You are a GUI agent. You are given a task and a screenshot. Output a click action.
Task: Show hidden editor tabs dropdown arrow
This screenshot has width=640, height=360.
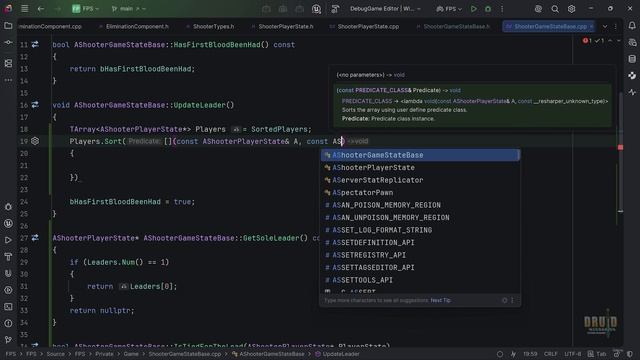605,27
